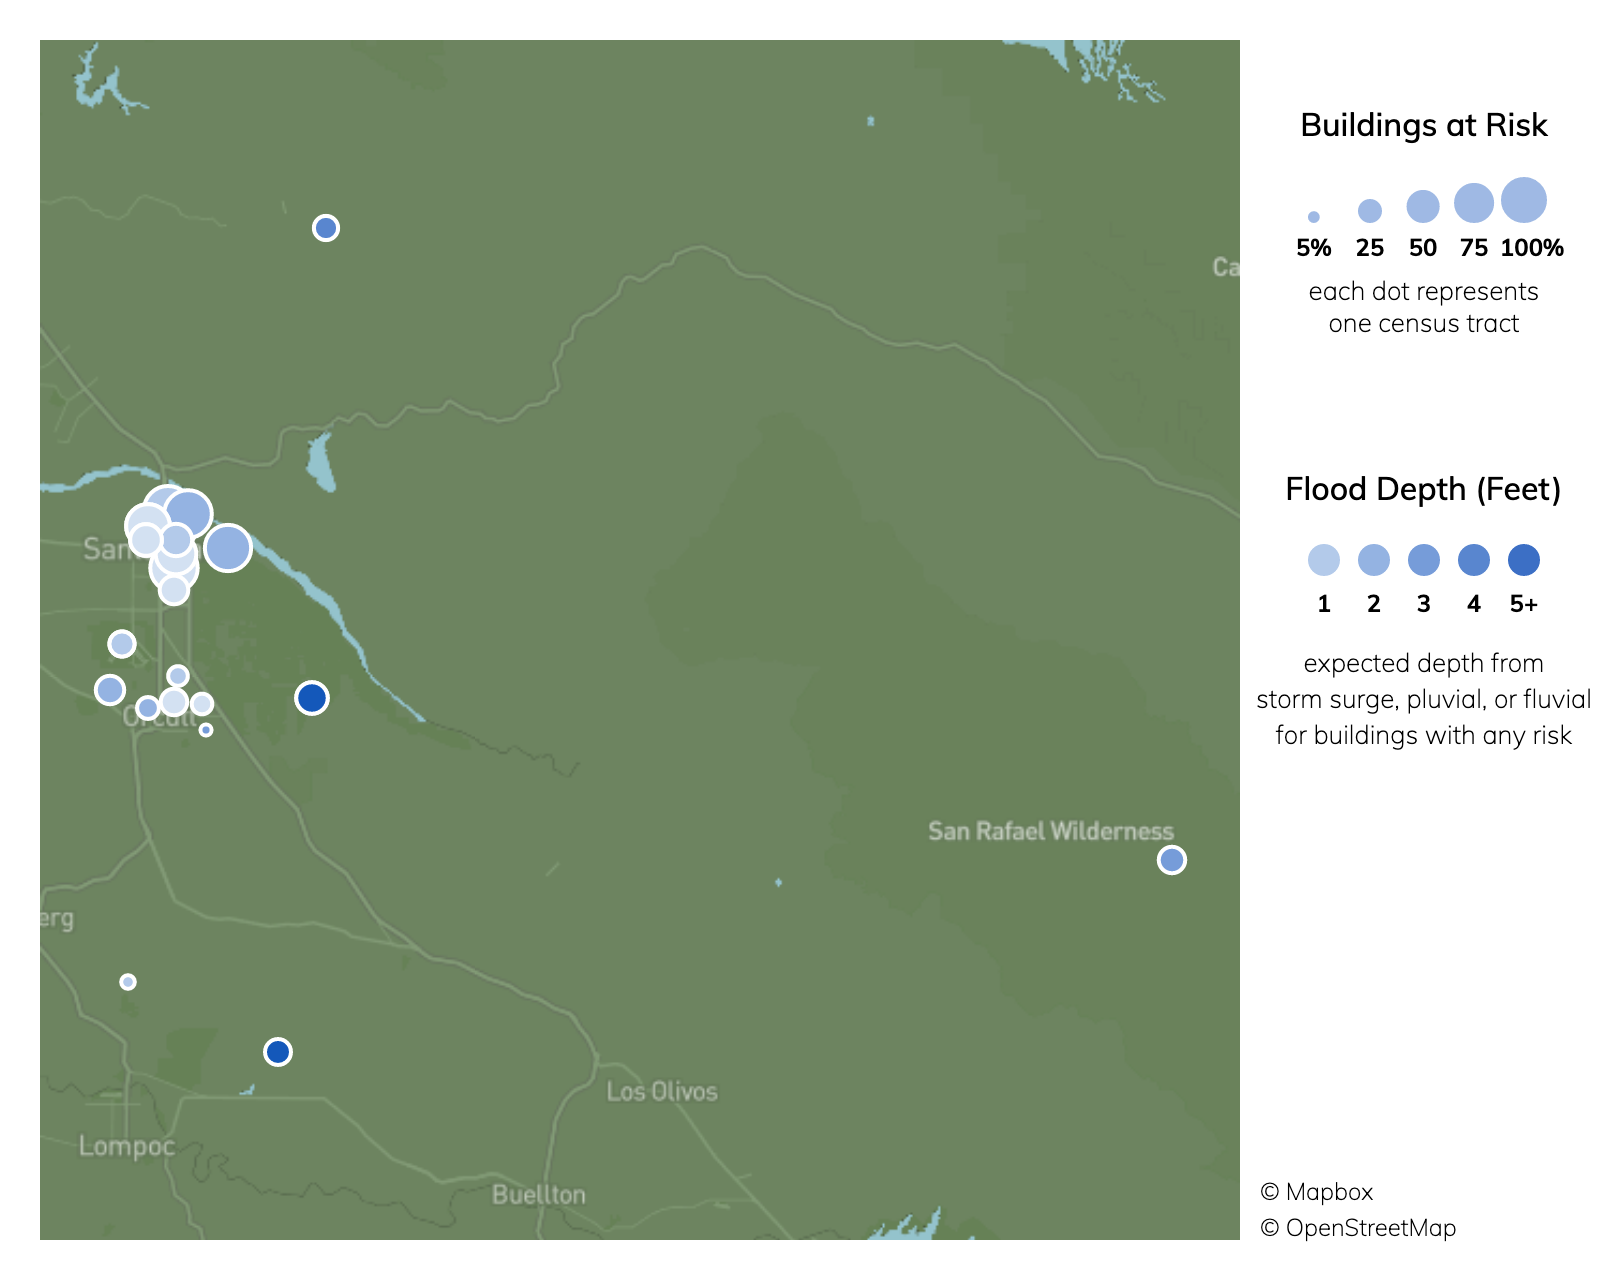Click the 25 percent size legend dot

(1370, 211)
